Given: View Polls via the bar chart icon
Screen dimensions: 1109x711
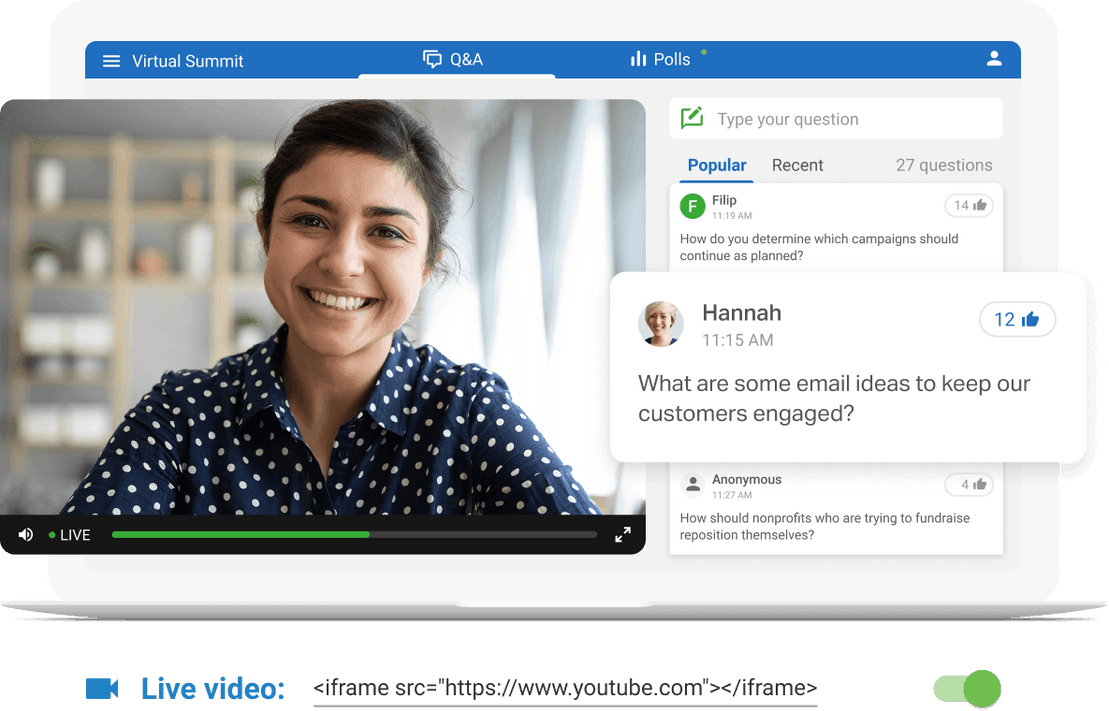Looking at the screenshot, I should point(639,58).
